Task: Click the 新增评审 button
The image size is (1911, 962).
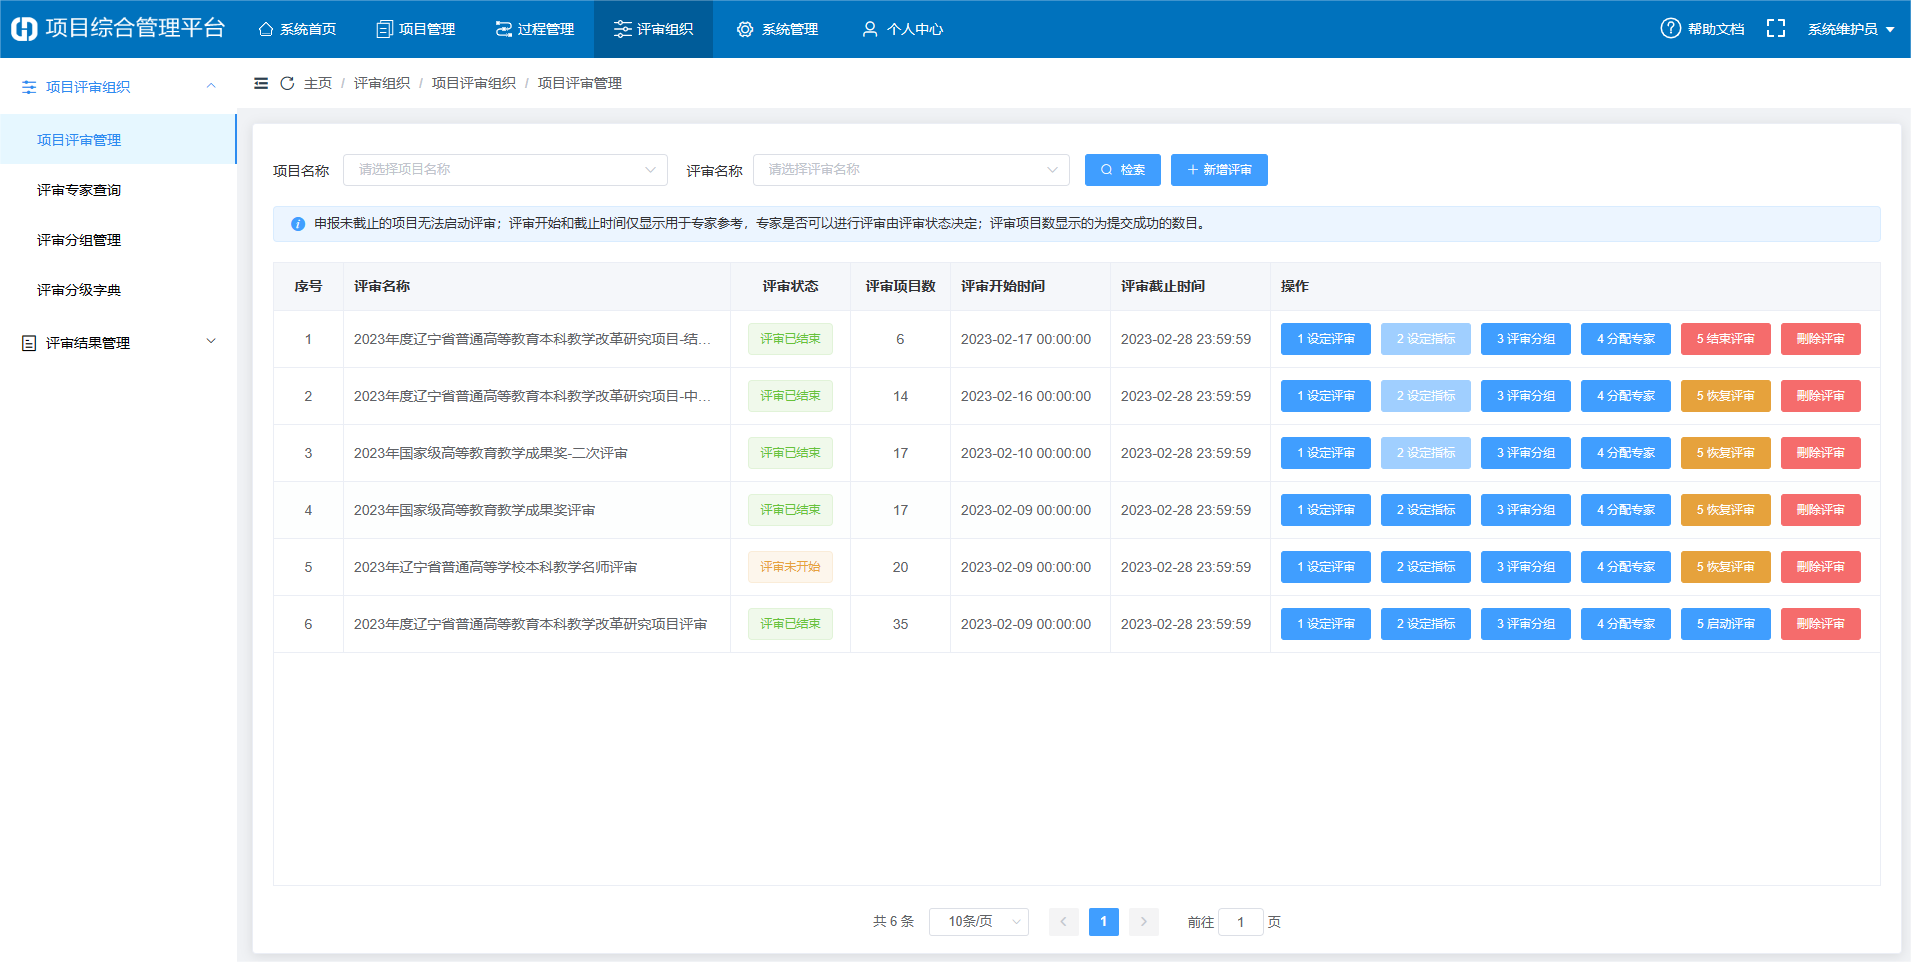Action: click(1218, 170)
